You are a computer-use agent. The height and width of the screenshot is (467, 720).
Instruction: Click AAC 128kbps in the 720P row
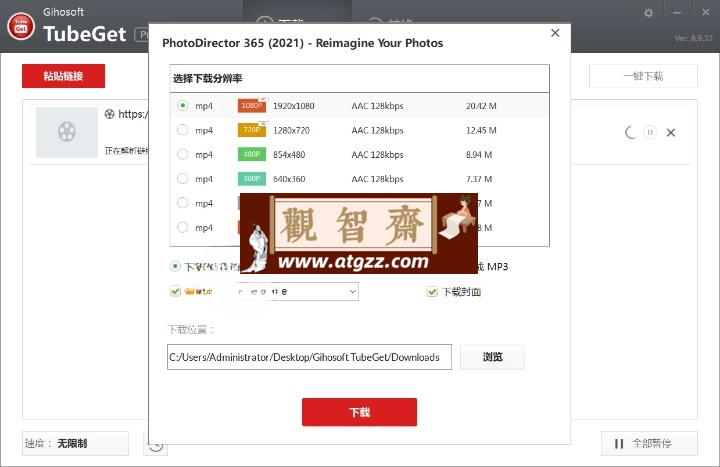coord(377,130)
